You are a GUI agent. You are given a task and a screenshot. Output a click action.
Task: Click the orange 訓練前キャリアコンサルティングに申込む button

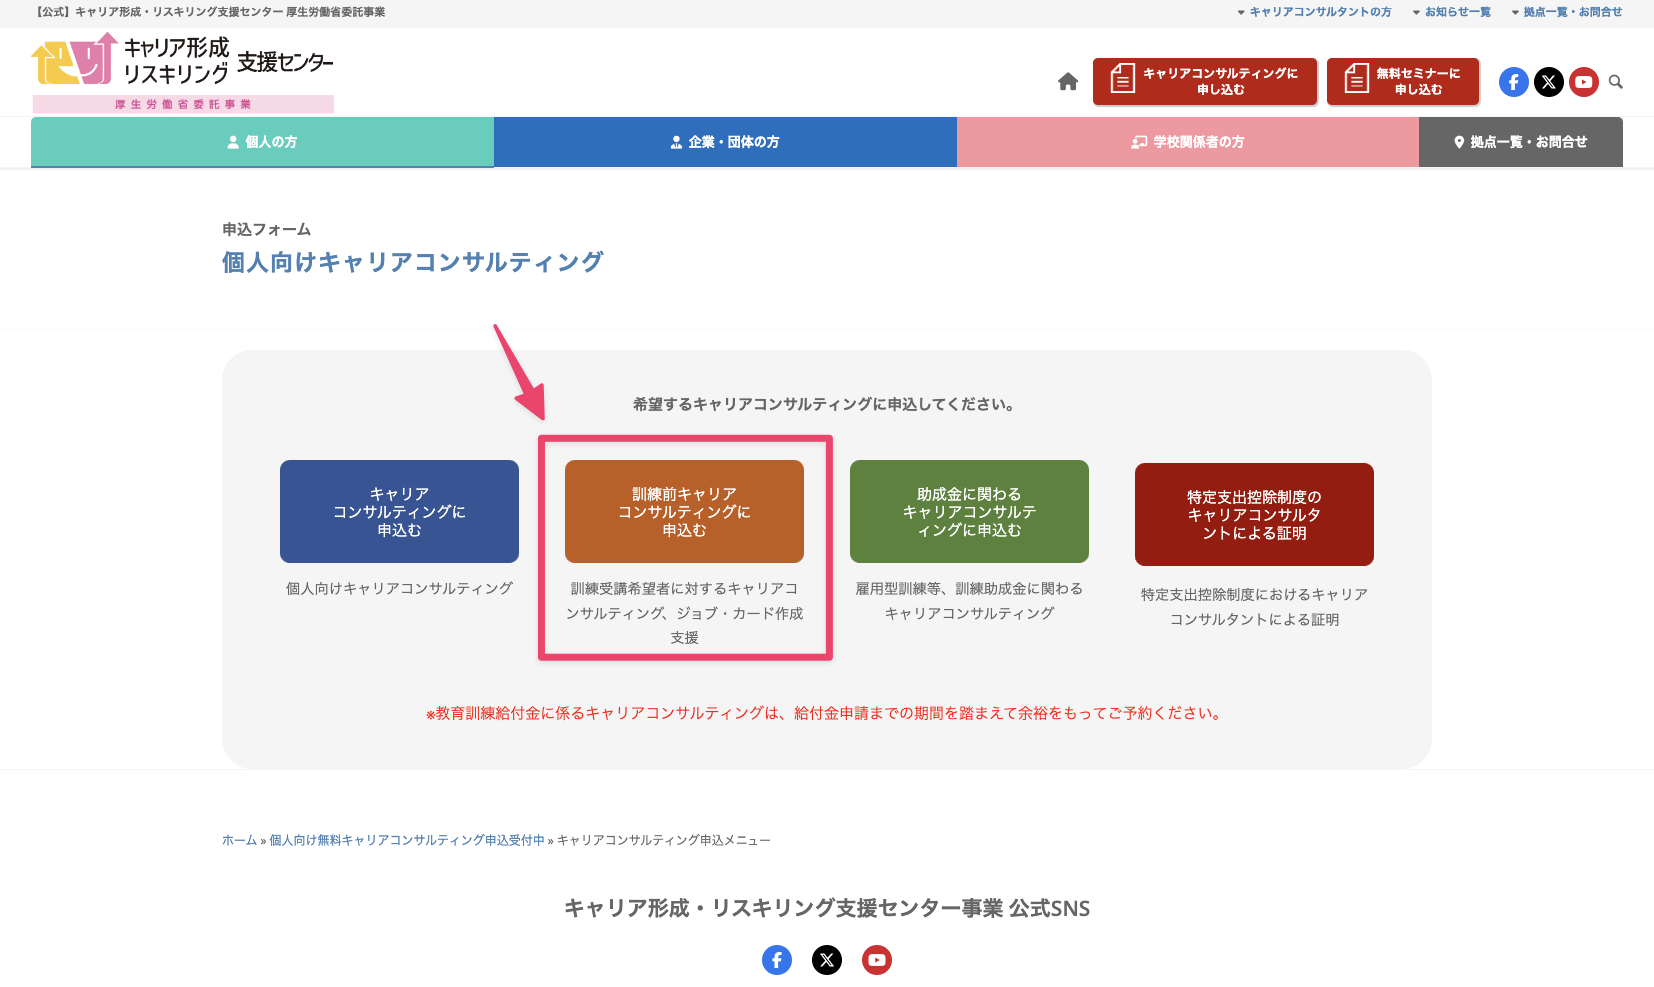click(x=684, y=511)
